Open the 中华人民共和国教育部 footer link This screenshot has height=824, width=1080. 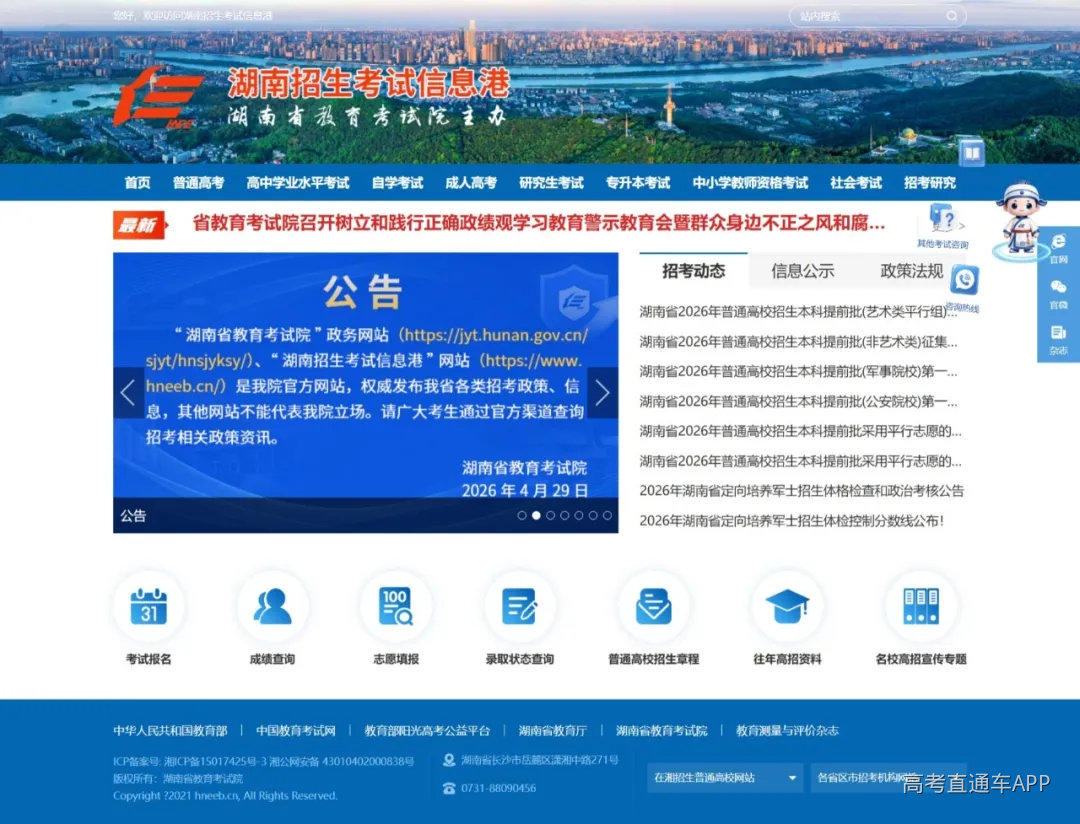pyautogui.click(x=170, y=730)
